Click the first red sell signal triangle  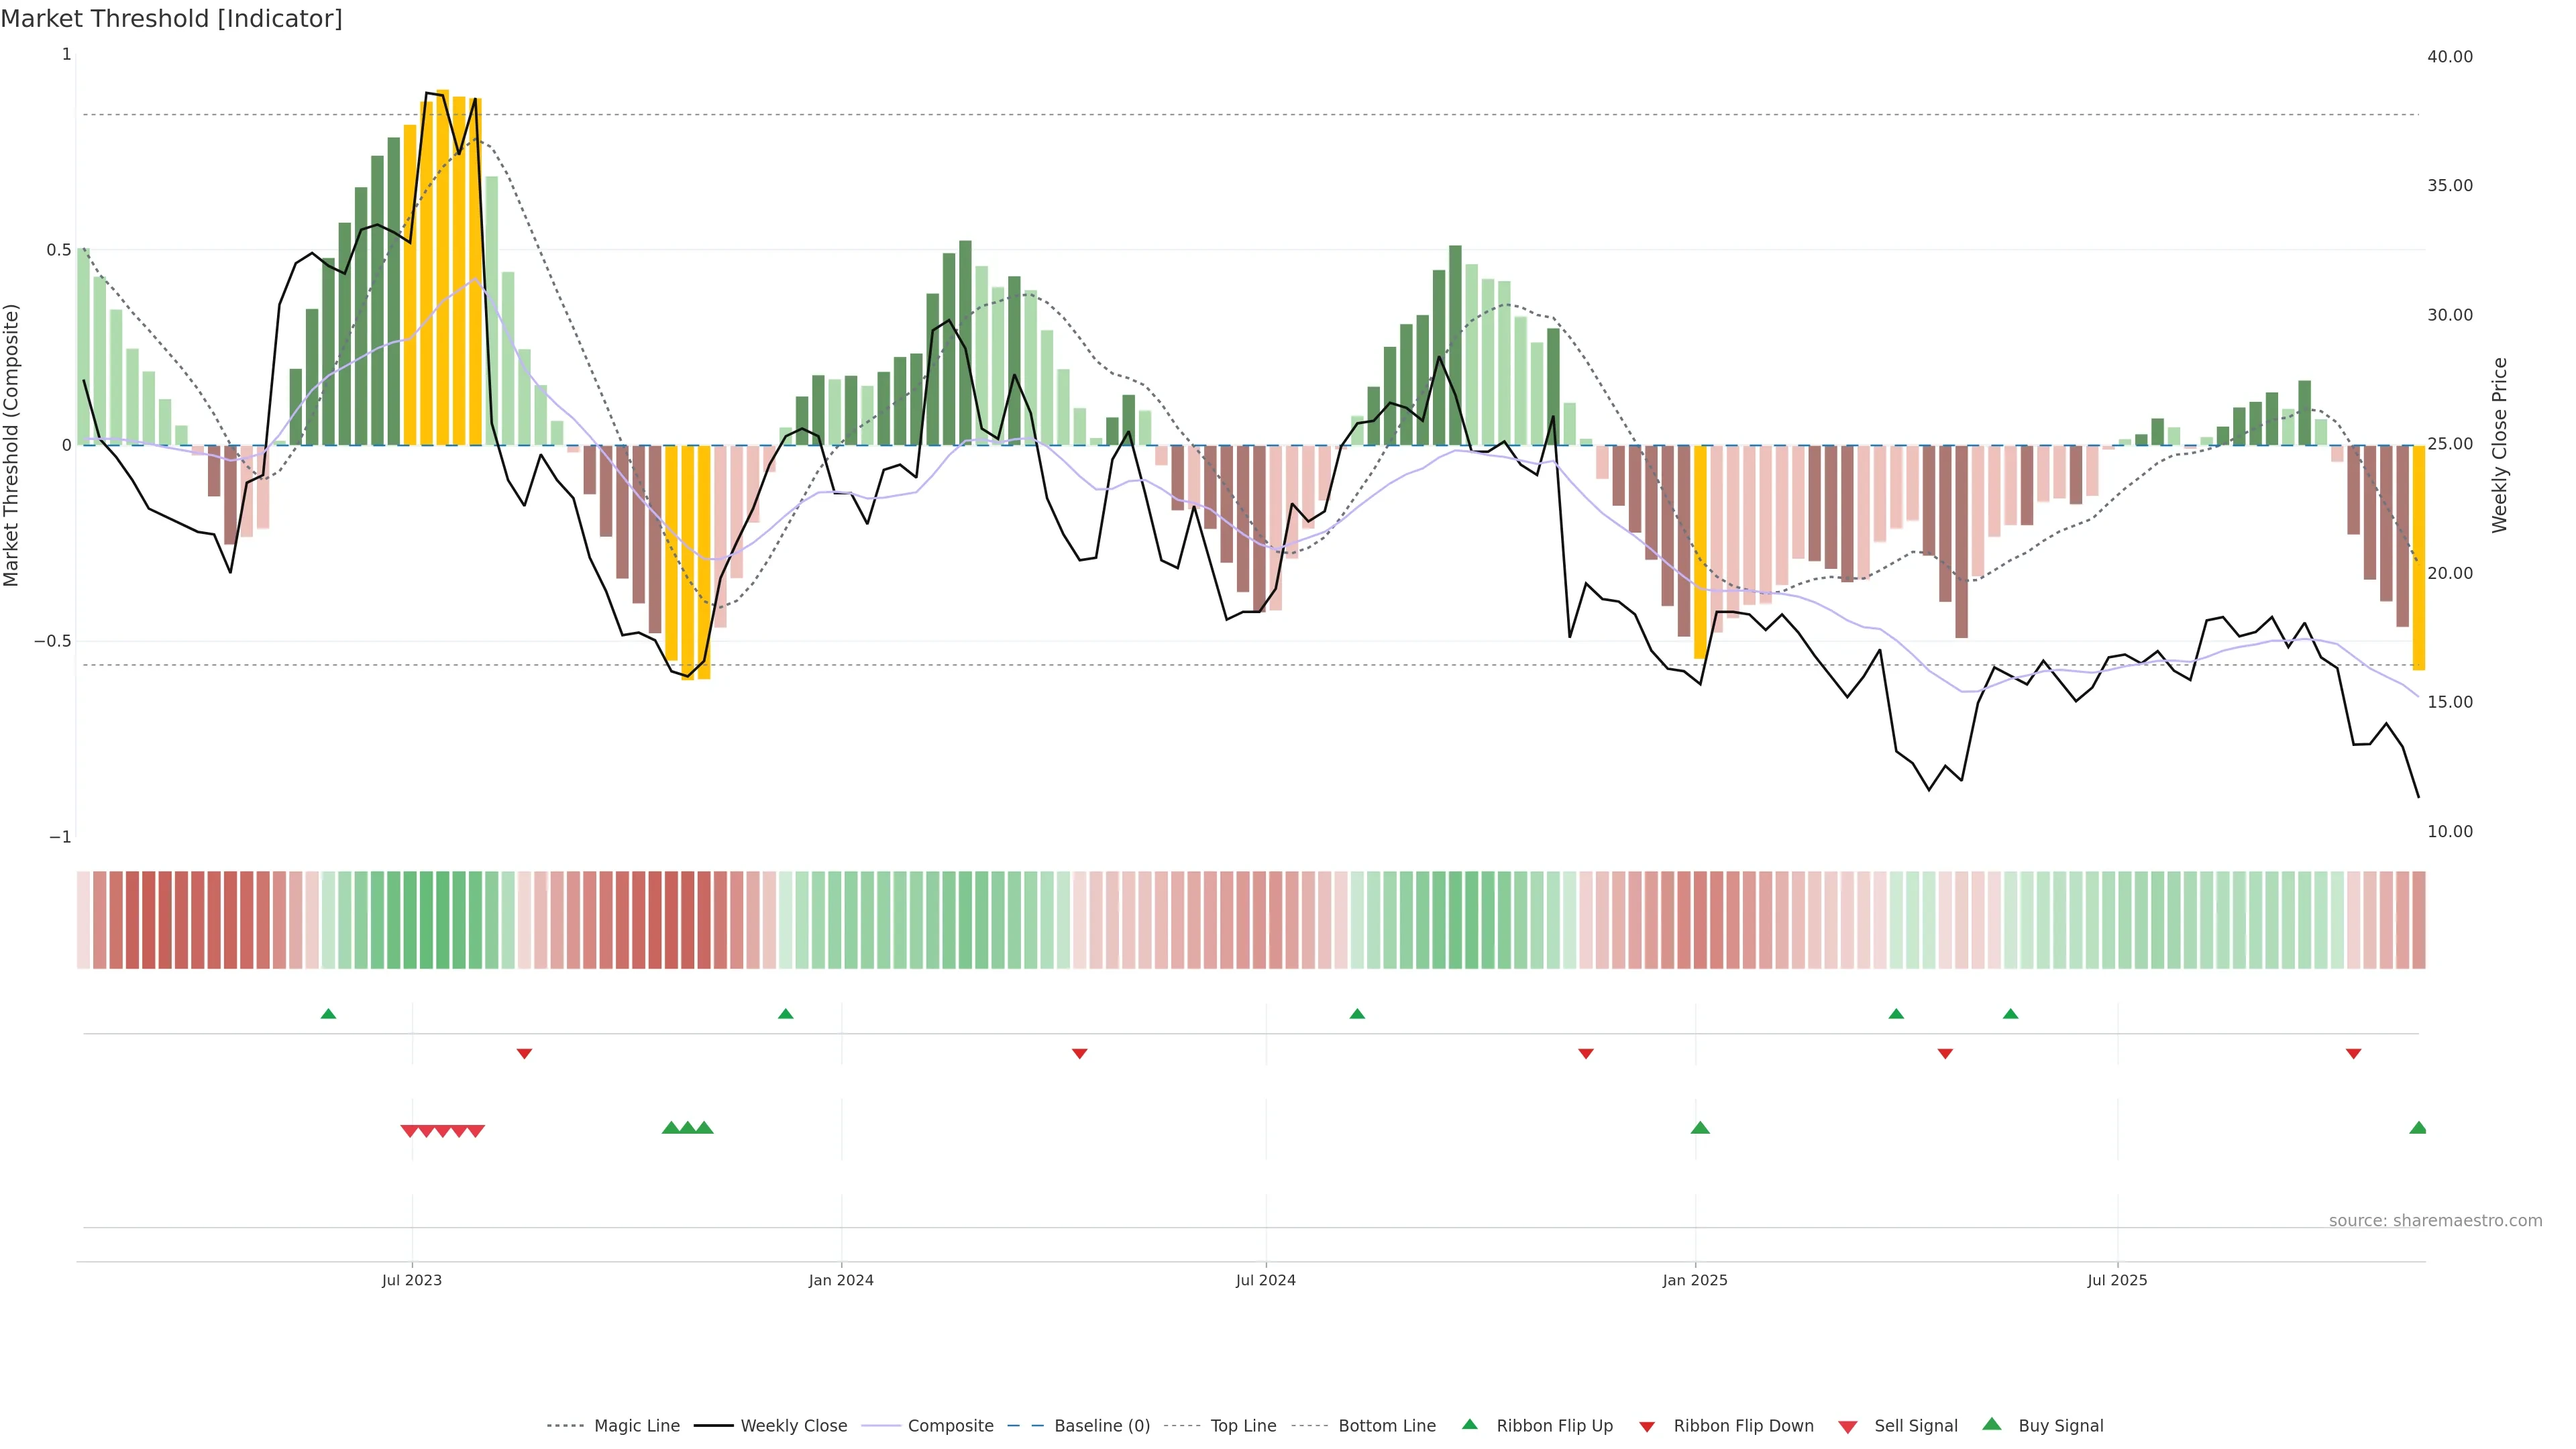coord(409,1131)
